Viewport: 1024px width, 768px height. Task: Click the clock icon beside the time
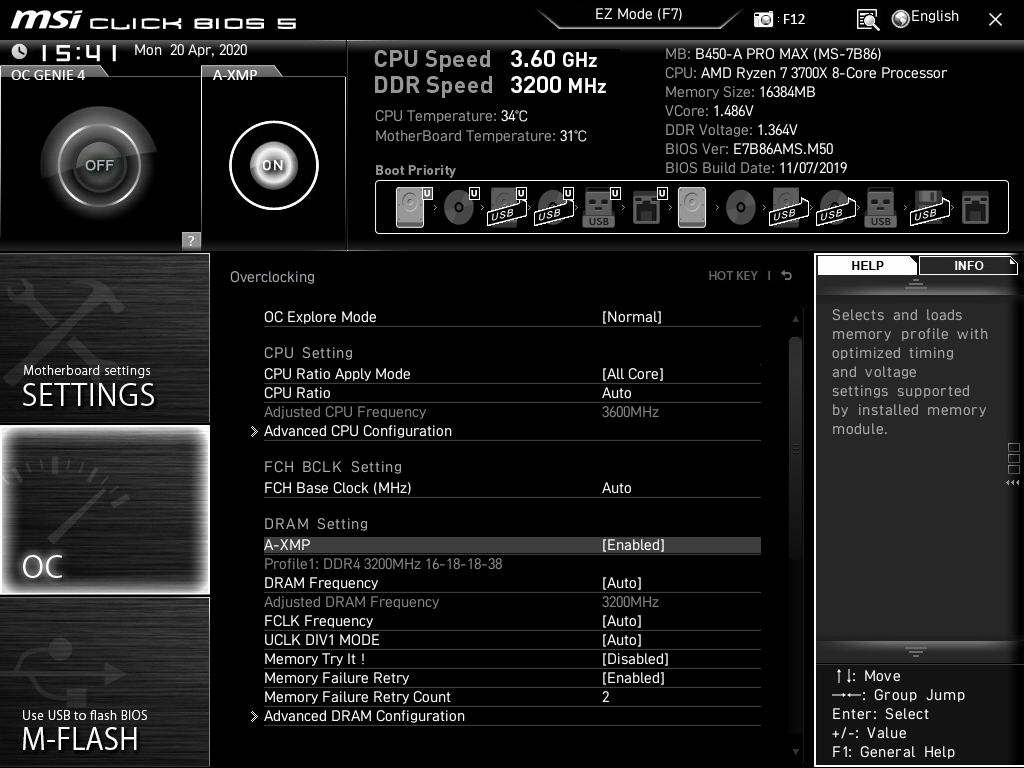[20, 51]
